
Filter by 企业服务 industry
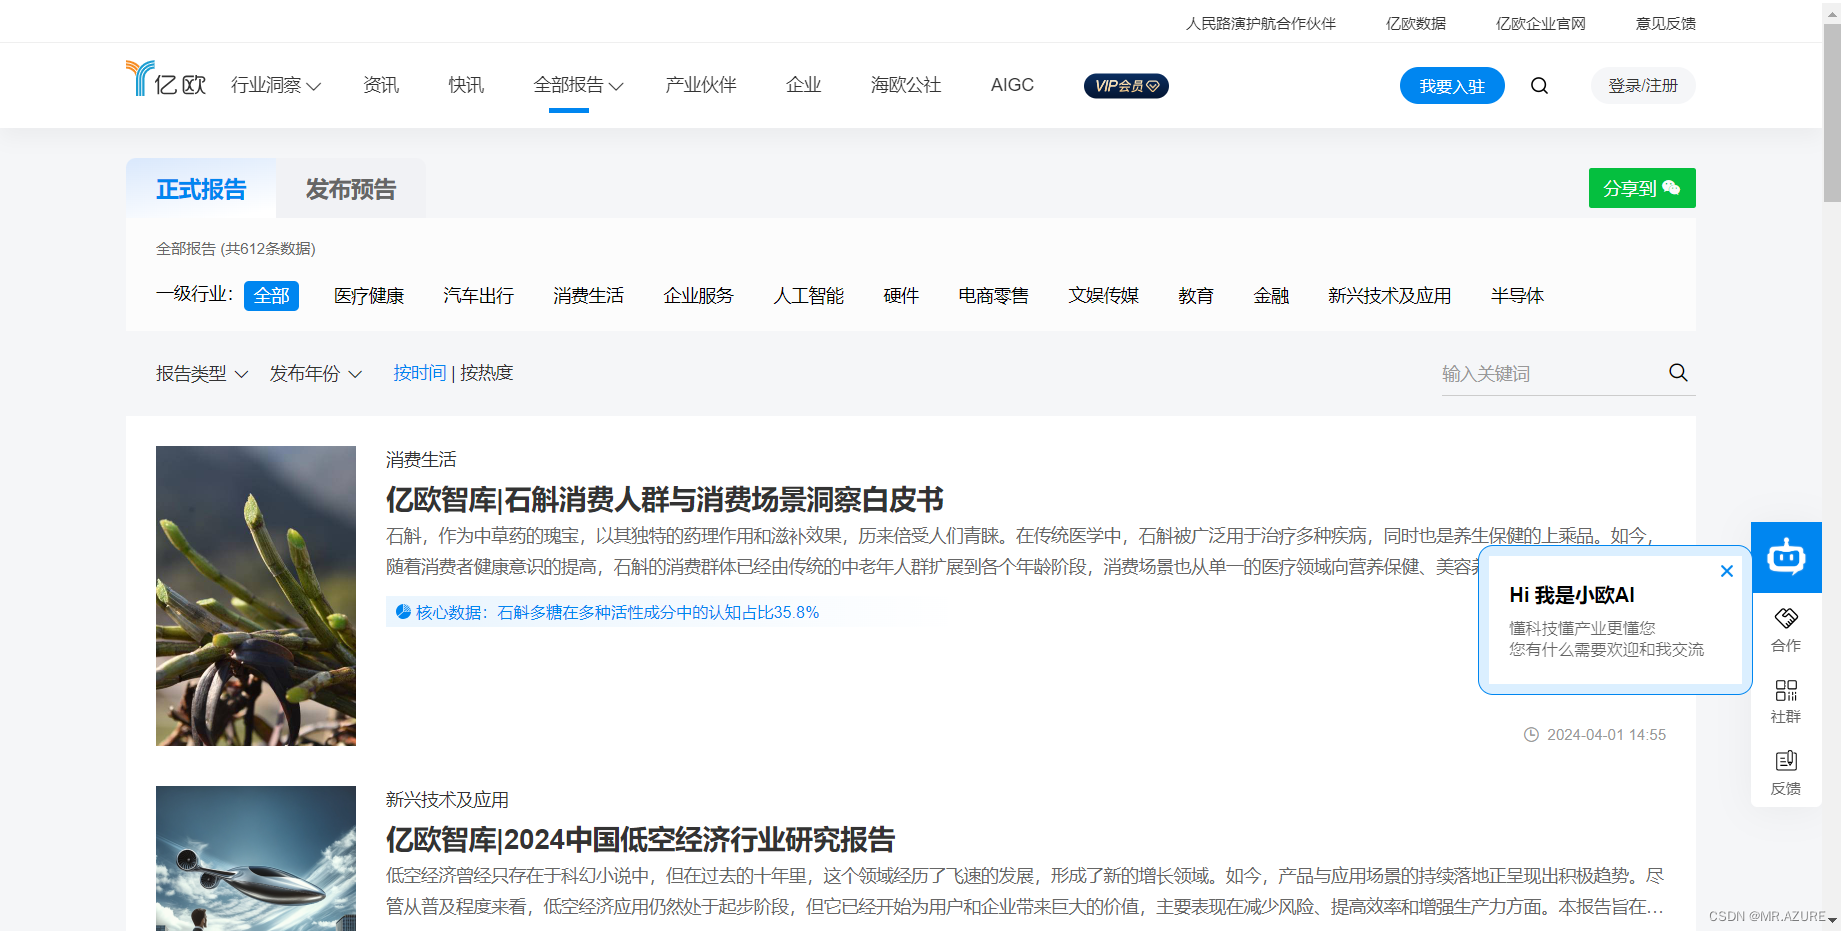tap(699, 296)
